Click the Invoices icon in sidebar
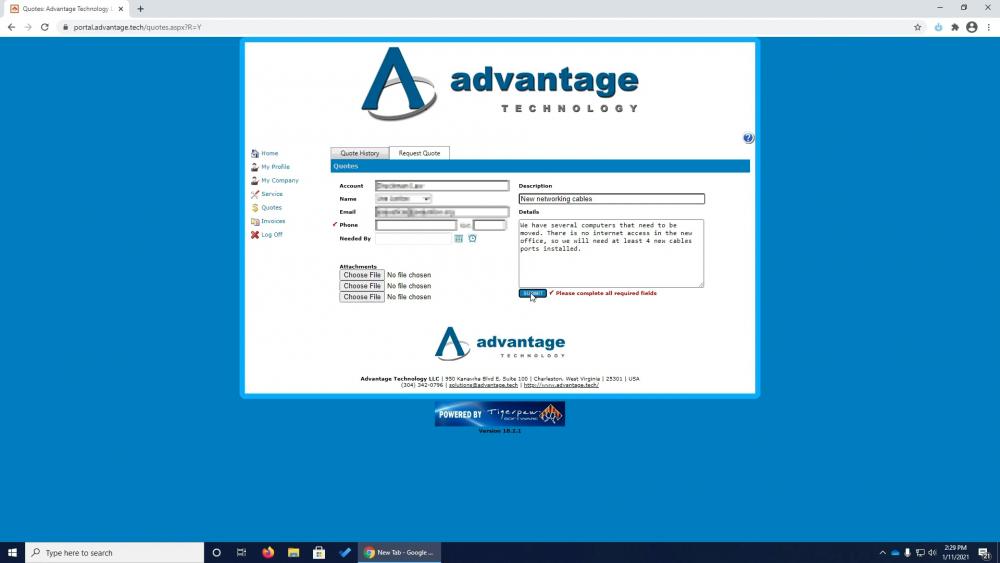The image size is (1000, 563). point(254,221)
